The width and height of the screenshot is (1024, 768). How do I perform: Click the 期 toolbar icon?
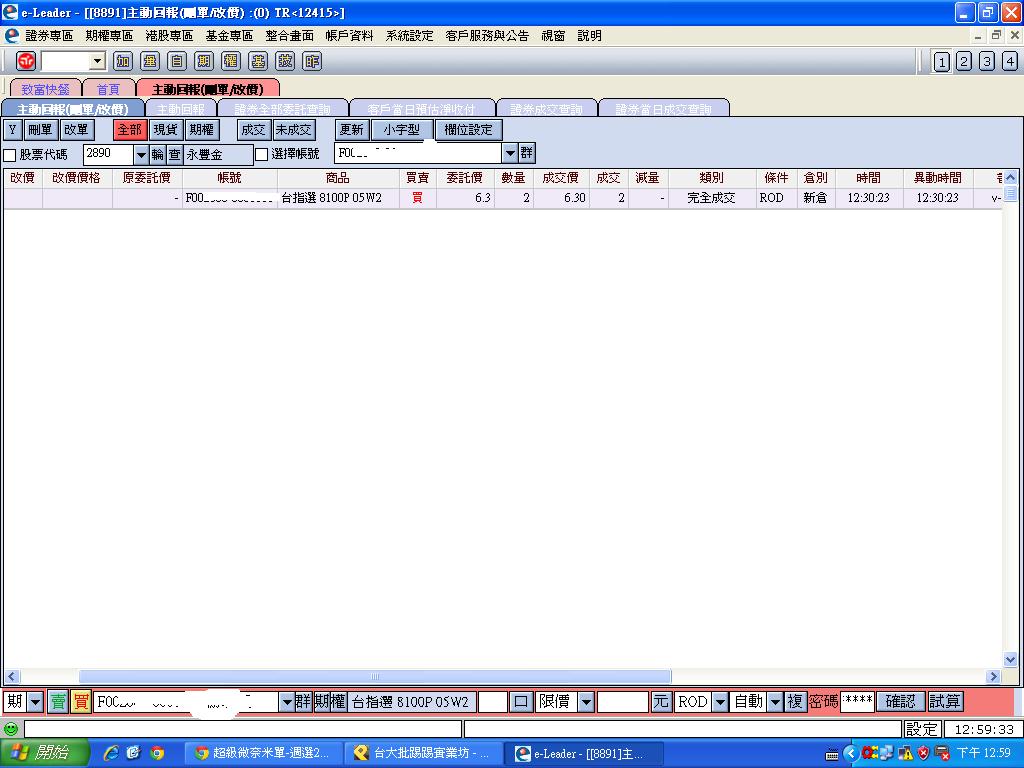(204, 61)
